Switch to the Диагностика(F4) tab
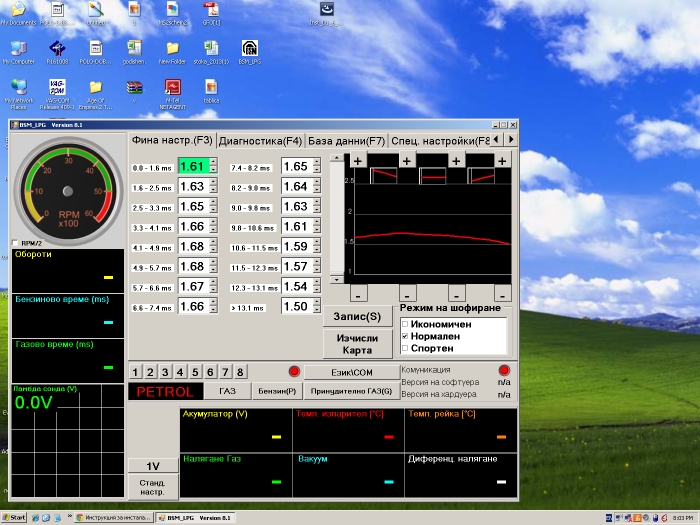 (x=260, y=141)
